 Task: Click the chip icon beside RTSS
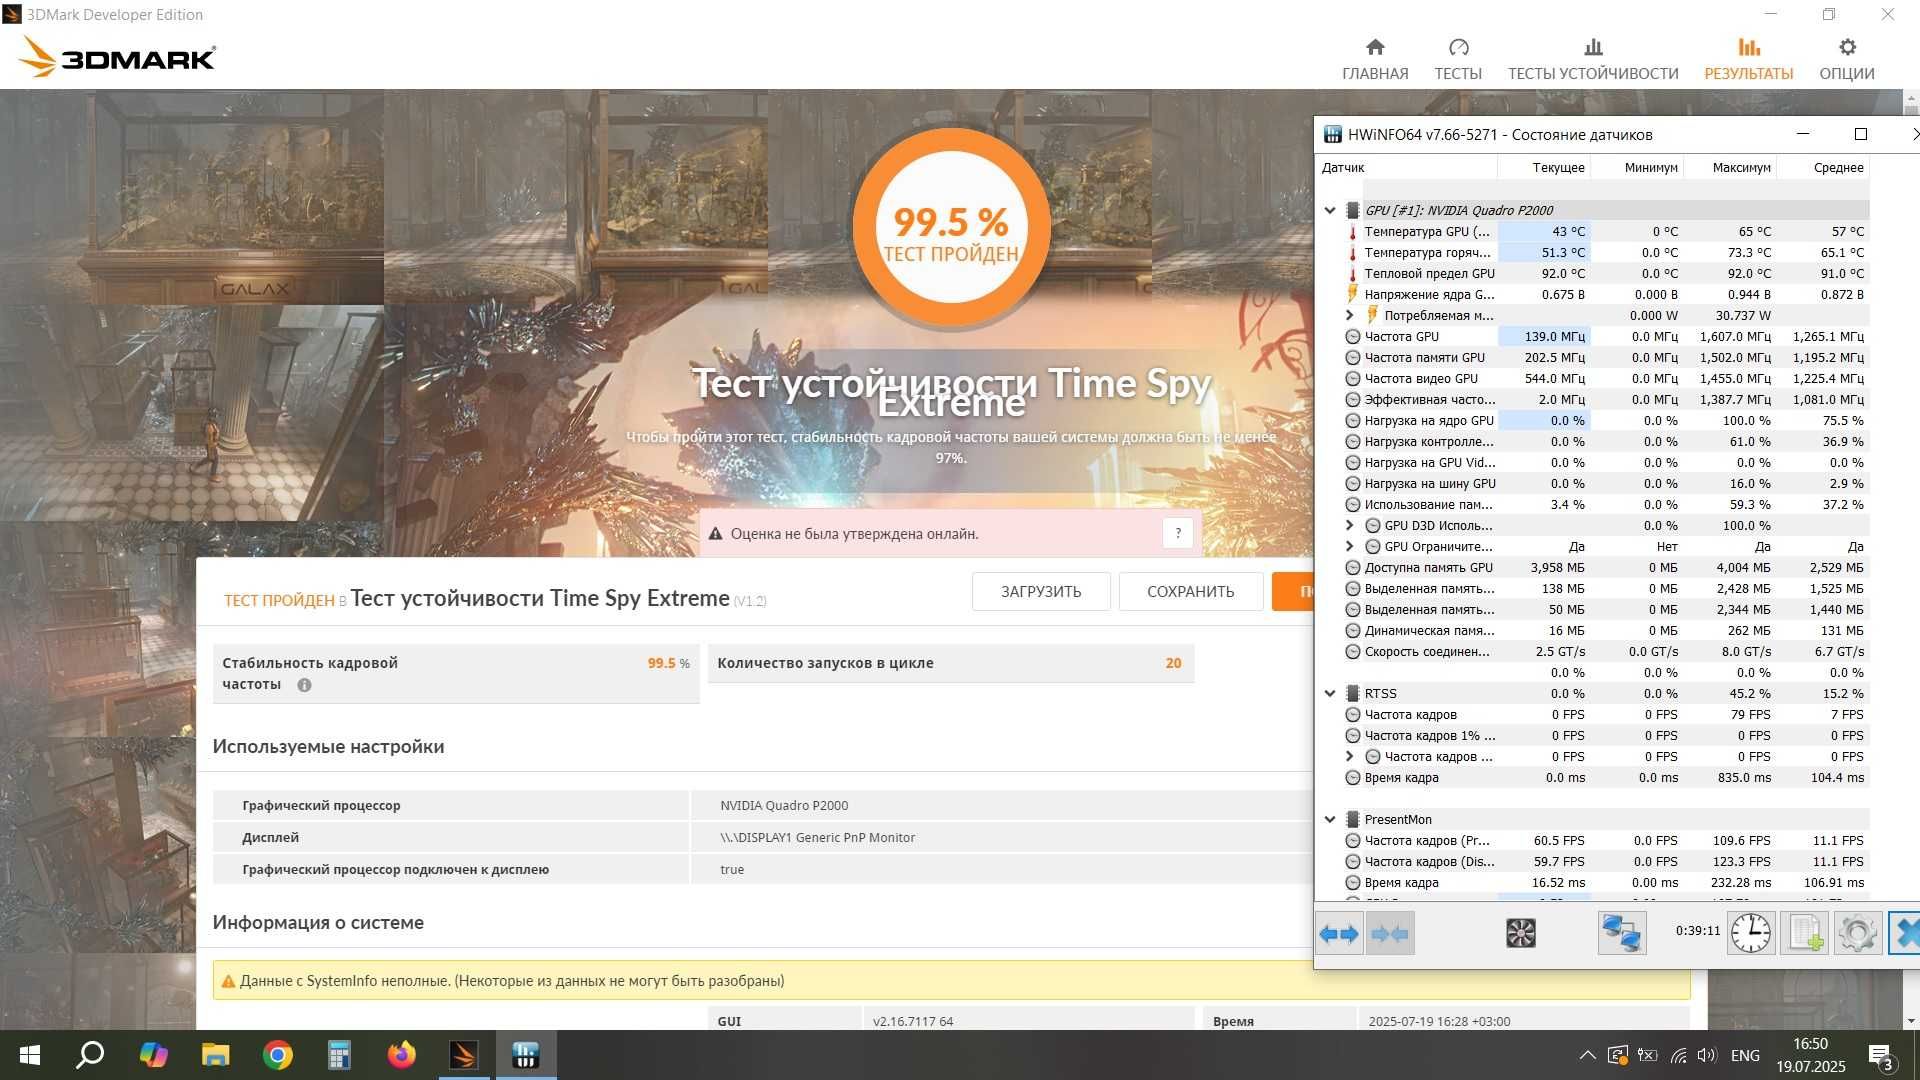1352,693
